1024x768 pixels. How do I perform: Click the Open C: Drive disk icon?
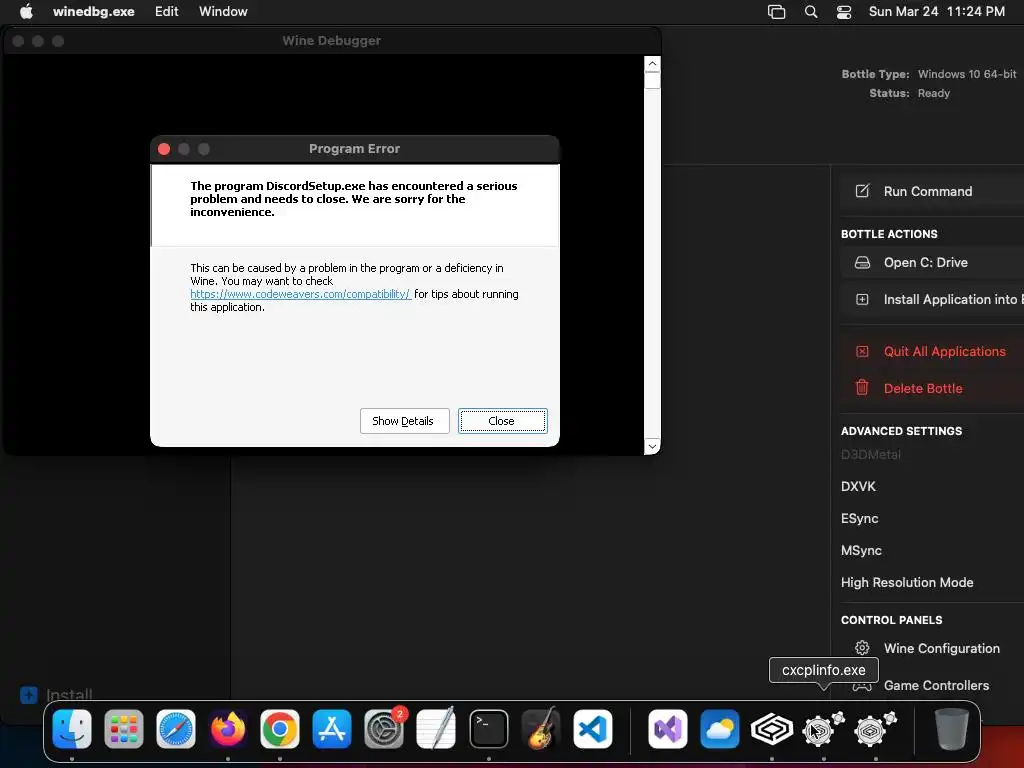pyautogui.click(x=862, y=263)
